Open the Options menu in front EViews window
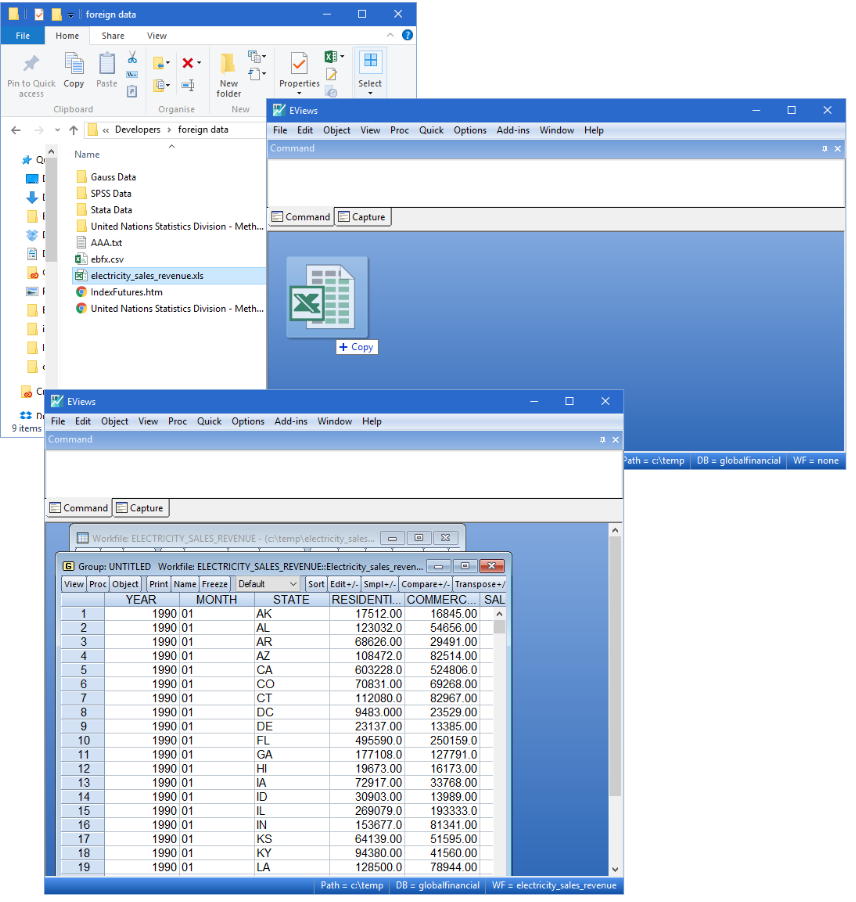Viewport: 856px width, 902px height. pos(248,422)
